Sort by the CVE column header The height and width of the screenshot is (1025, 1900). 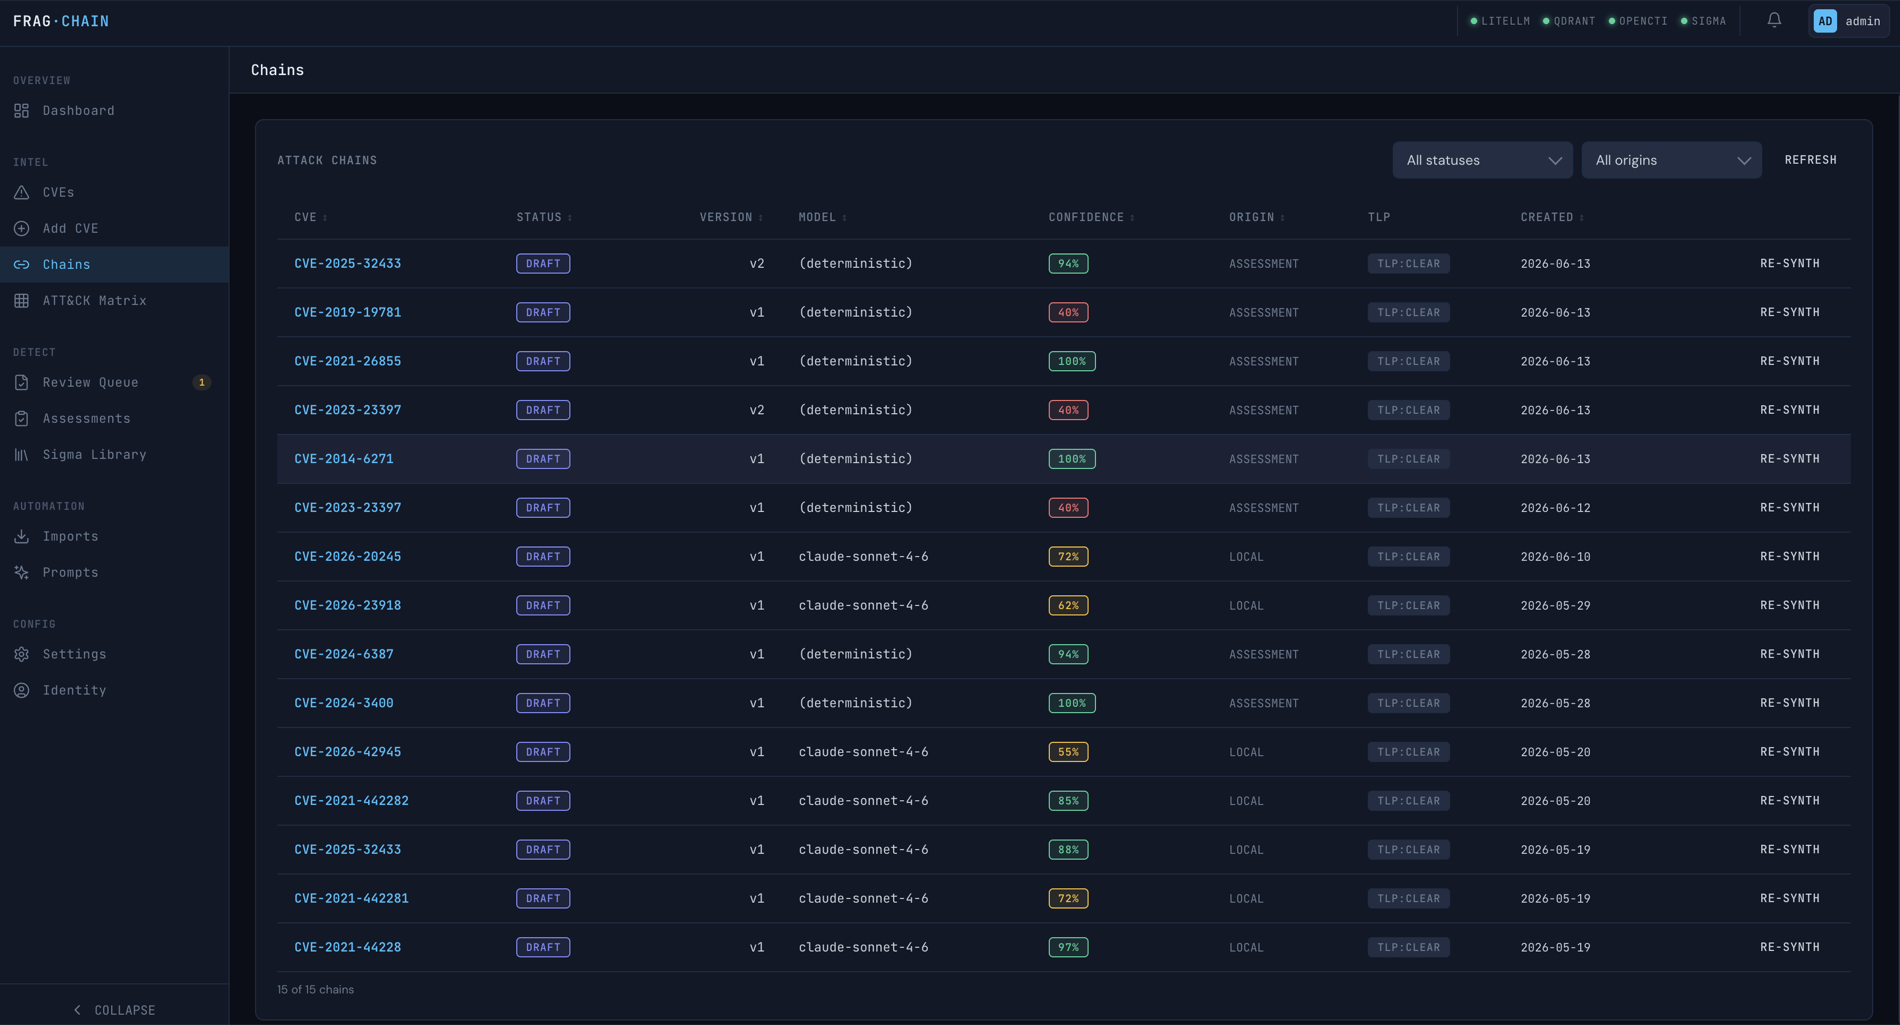(311, 217)
